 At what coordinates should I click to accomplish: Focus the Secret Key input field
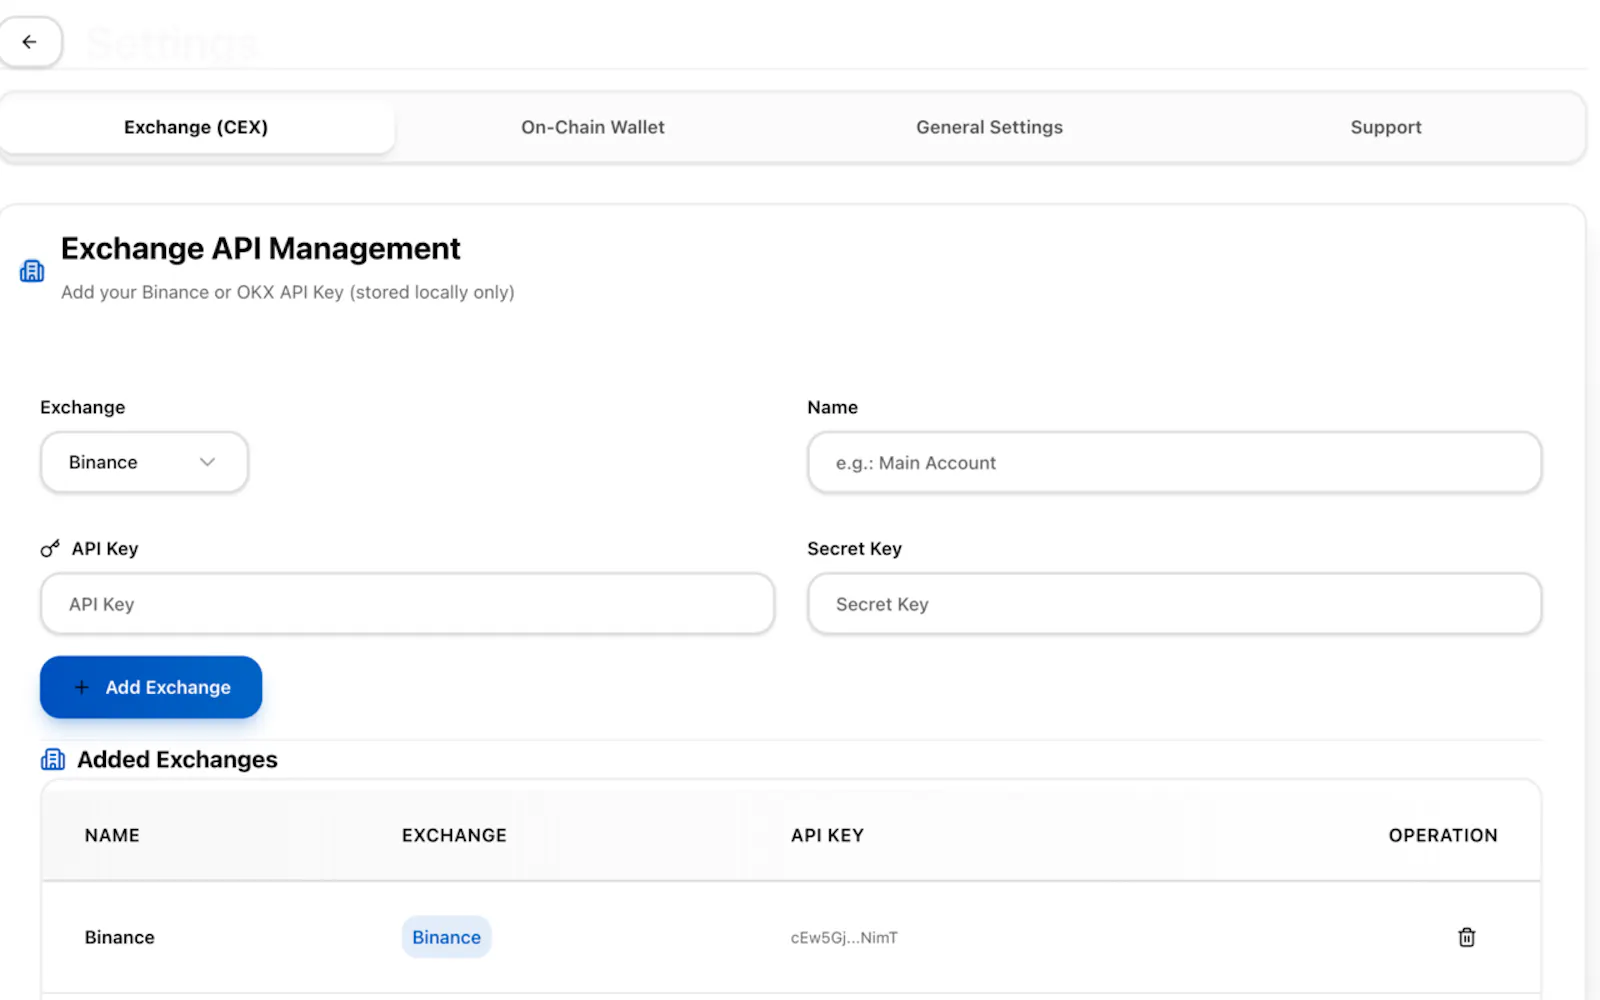pos(1175,604)
